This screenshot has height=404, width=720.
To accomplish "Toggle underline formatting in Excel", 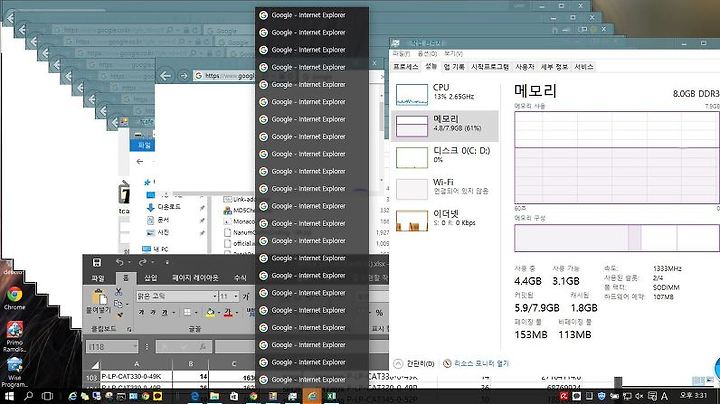I will point(163,313).
